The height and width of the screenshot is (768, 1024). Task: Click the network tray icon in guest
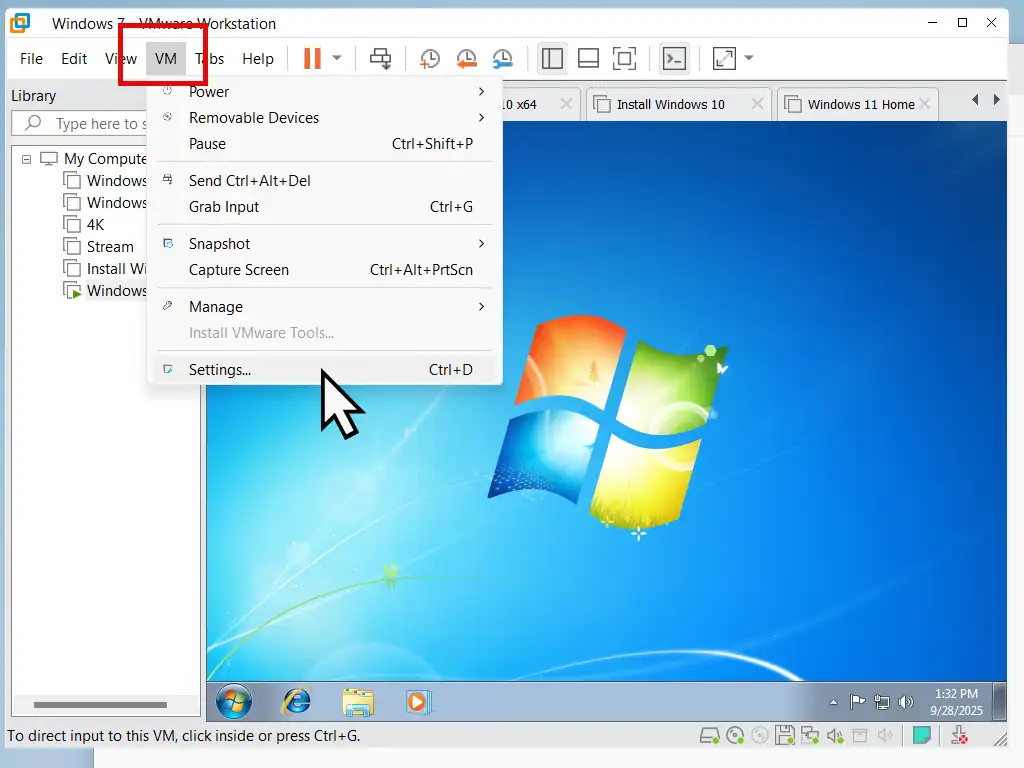coord(882,703)
